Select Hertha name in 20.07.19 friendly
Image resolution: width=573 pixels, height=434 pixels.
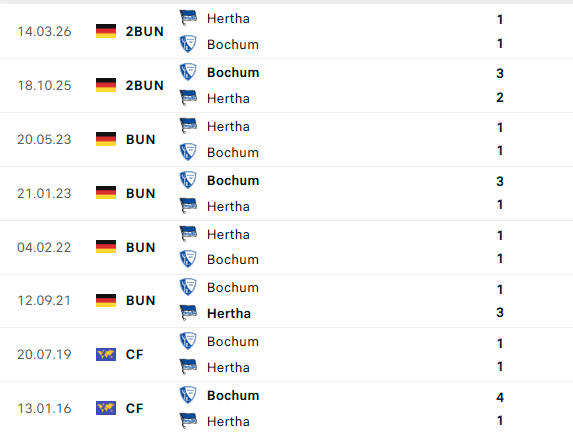228,368
